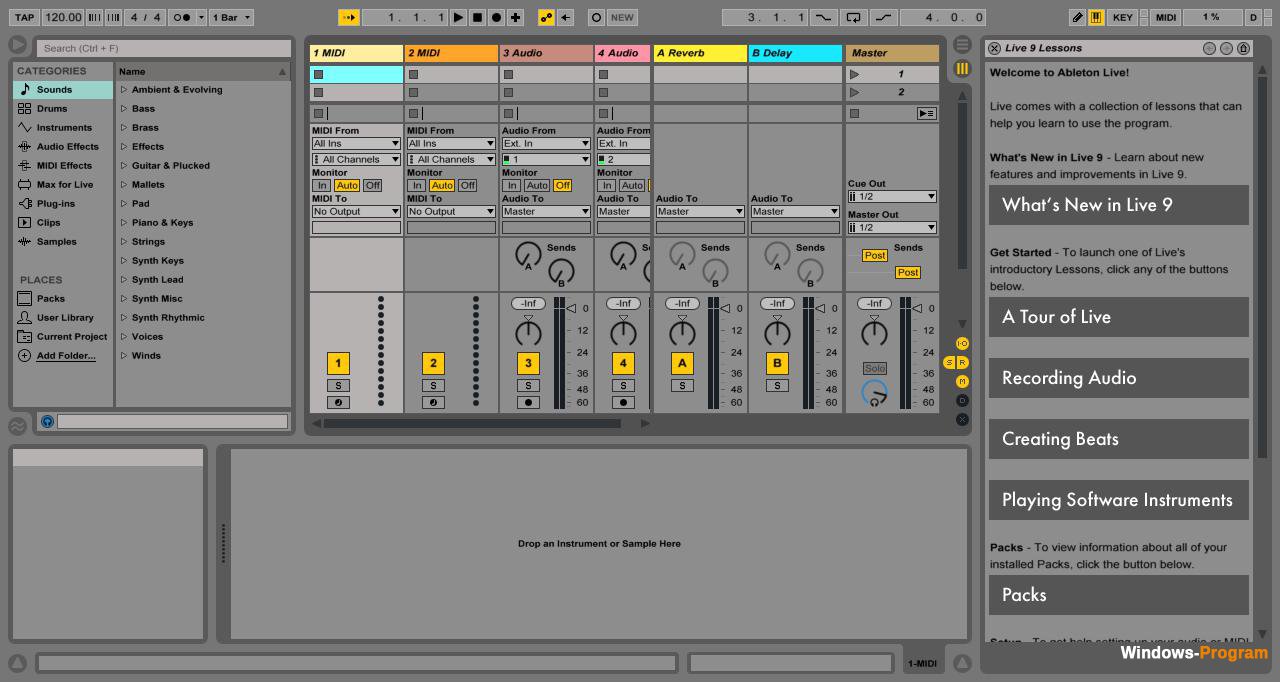Open Creating Beats lesson
This screenshot has width=1280, height=682.
tap(1119, 439)
